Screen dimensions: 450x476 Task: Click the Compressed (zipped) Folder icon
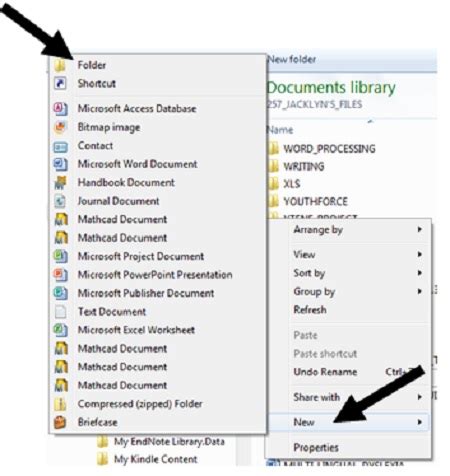pos(60,404)
